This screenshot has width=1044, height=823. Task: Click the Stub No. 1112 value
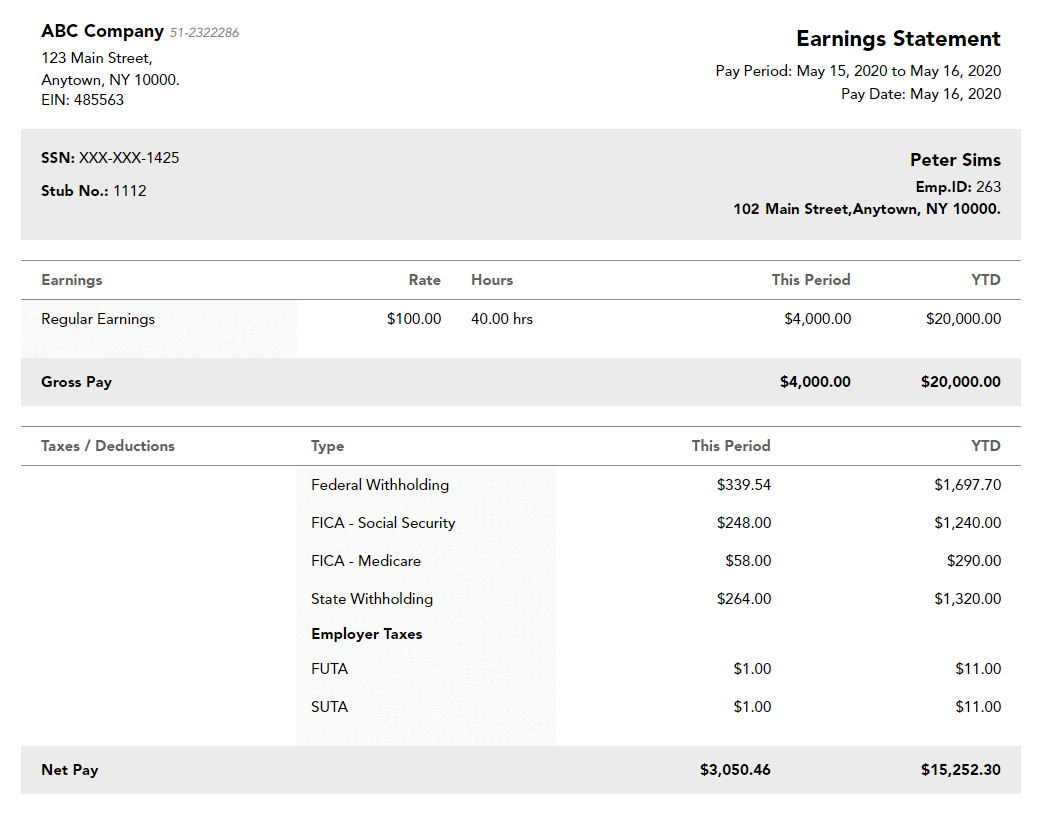pos(129,191)
